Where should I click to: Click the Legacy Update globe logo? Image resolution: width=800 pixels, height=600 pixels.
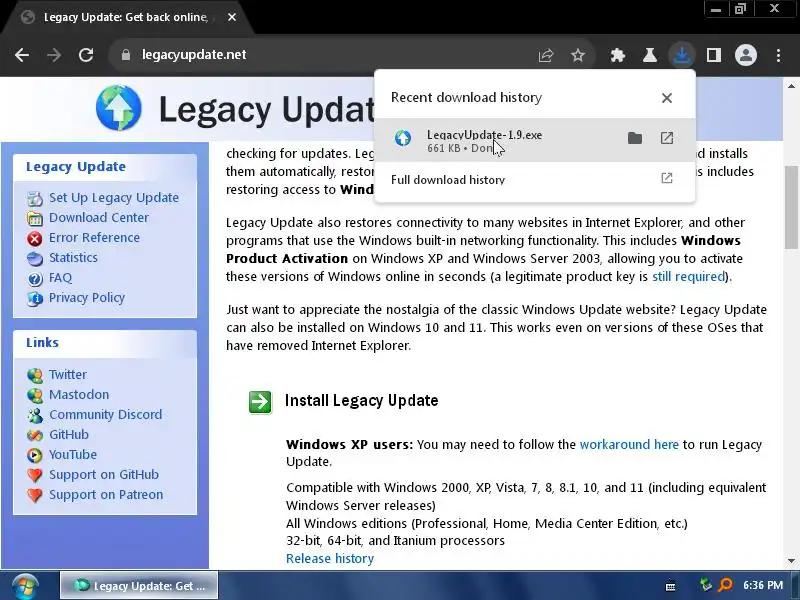pos(119,108)
